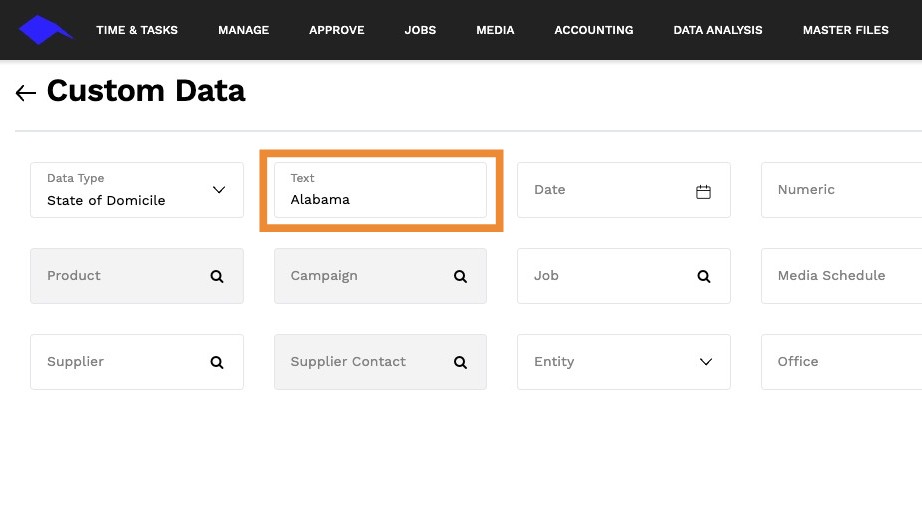Open the Accounting menu

coord(594,30)
